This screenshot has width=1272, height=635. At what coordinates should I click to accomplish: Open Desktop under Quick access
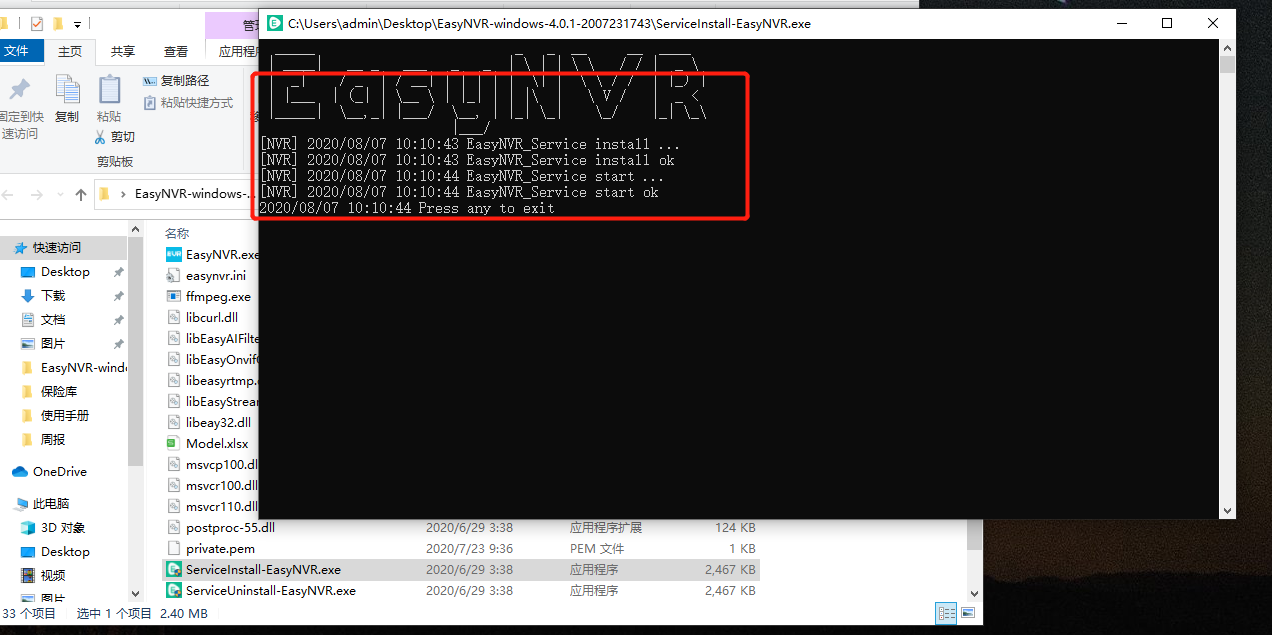coord(65,272)
